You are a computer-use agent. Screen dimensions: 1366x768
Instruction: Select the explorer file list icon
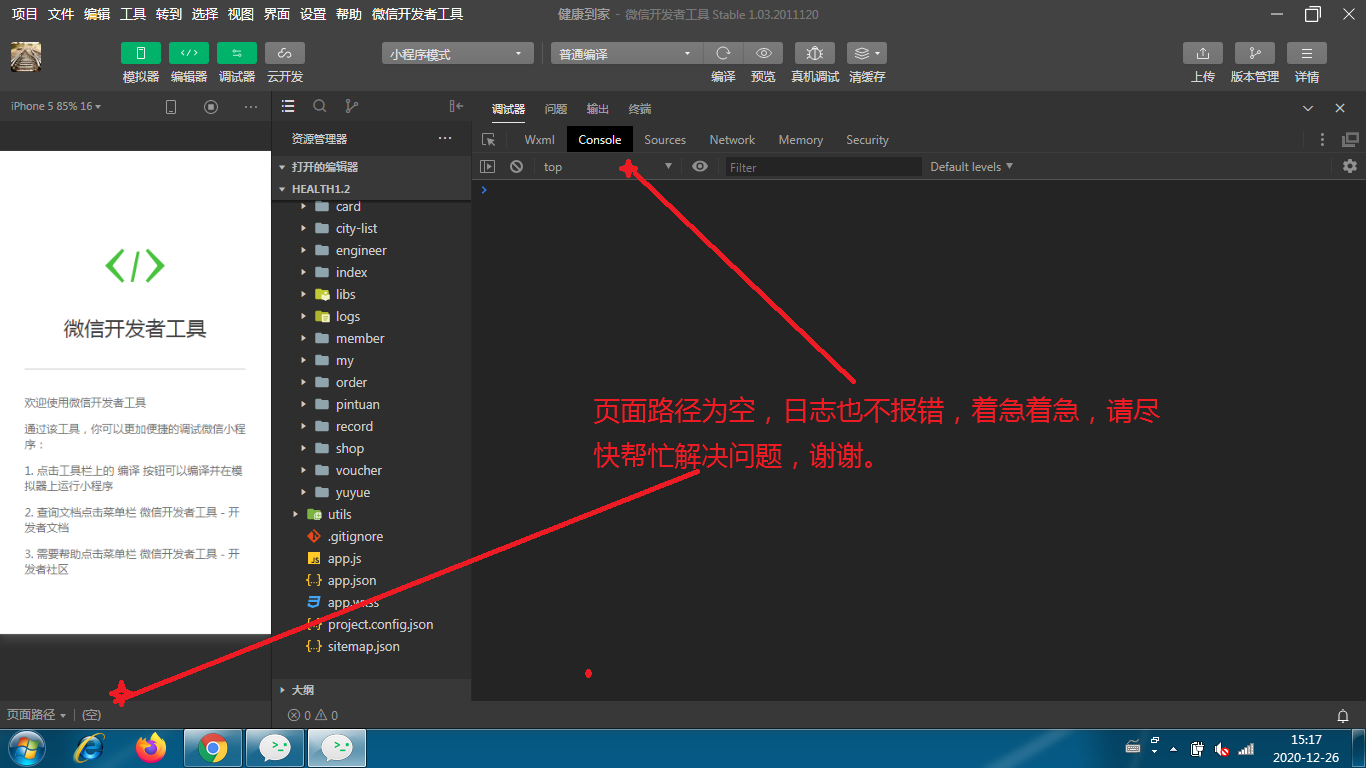[x=288, y=106]
